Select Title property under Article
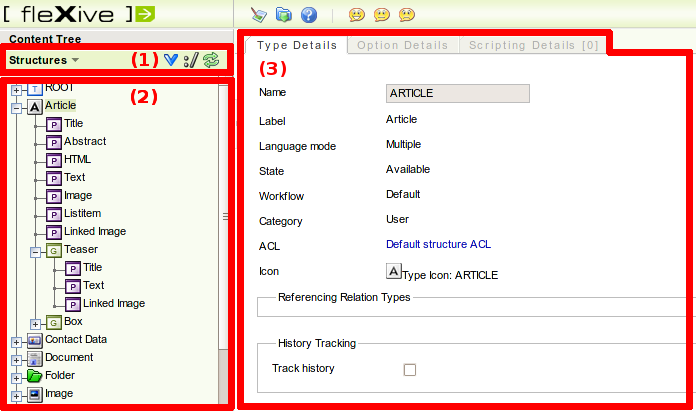The width and height of the screenshot is (696, 411). tap(73, 123)
